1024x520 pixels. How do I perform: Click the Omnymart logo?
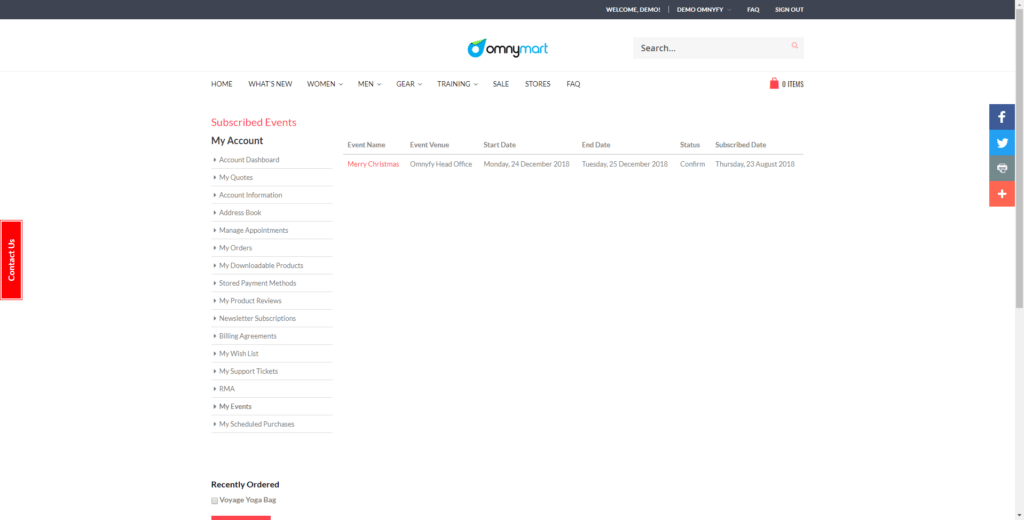tap(508, 48)
